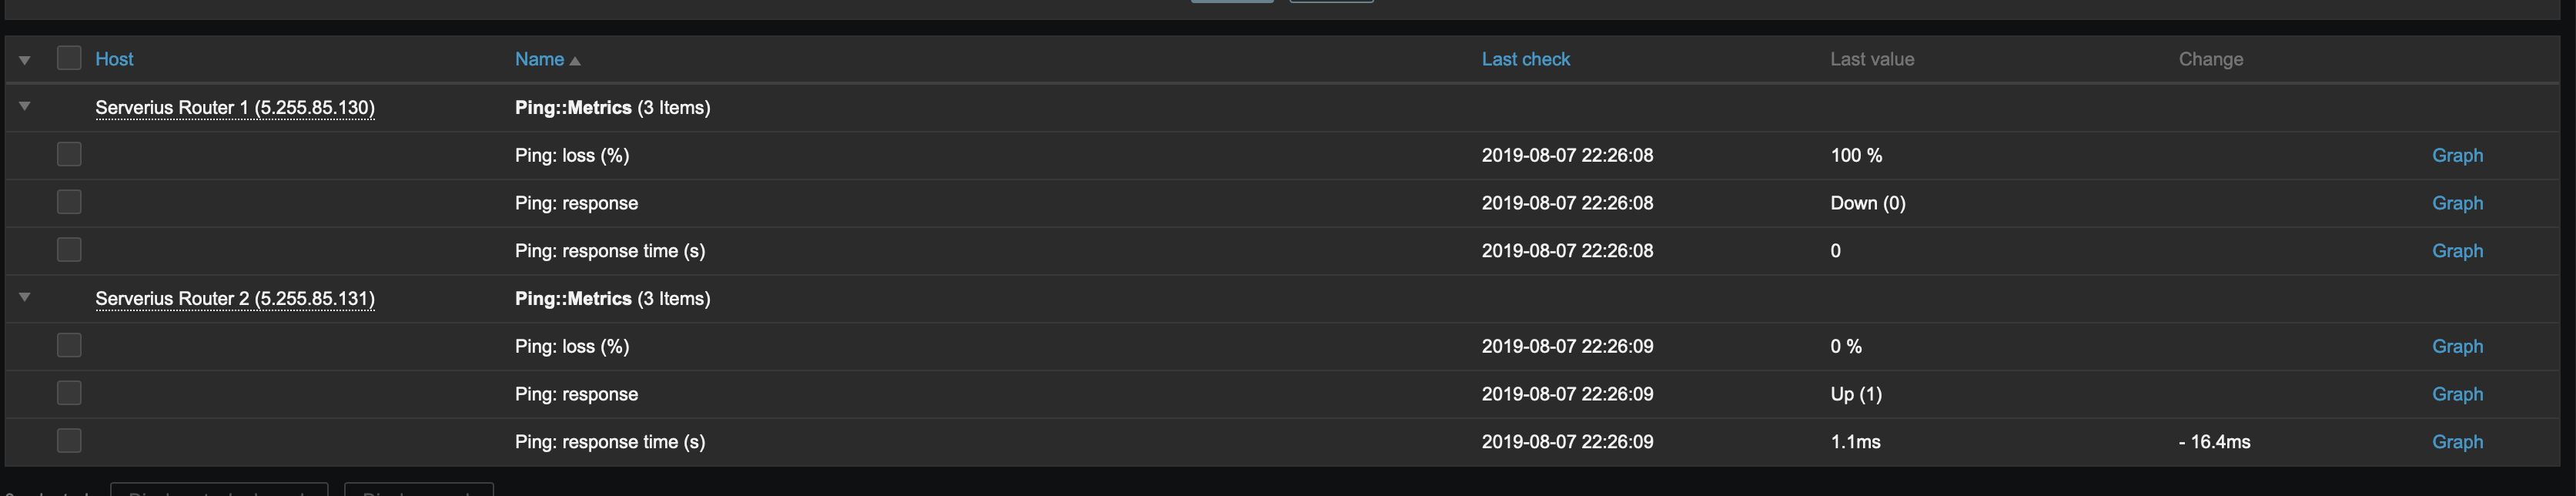Select Router 2 Ping: response time checkbox
Screen dimensions: 2576x496
click(69, 441)
